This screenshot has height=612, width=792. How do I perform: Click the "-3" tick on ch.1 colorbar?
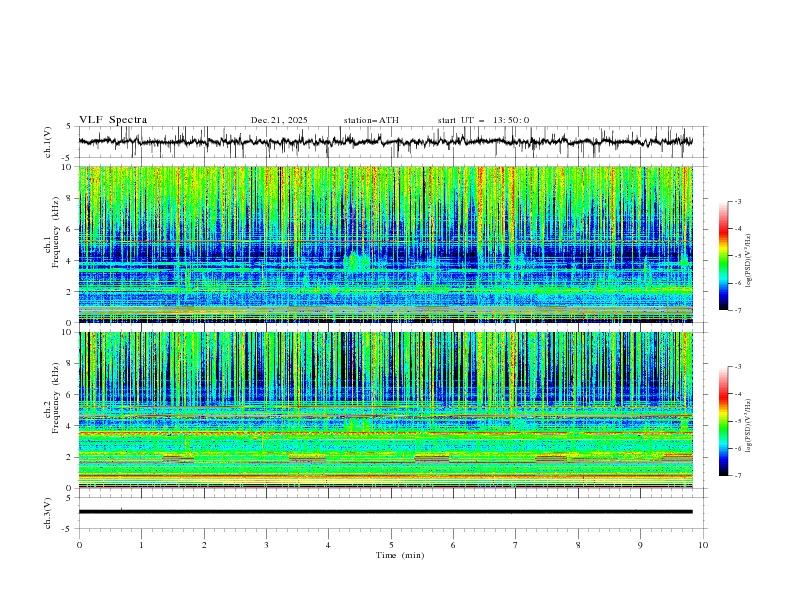click(x=738, y=201)
